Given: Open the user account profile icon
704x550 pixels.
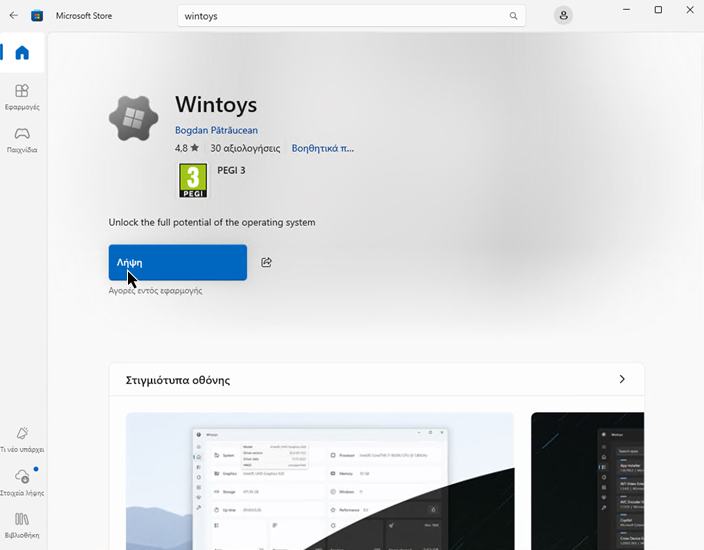Looking at the screenshot, I should (564, 16).
